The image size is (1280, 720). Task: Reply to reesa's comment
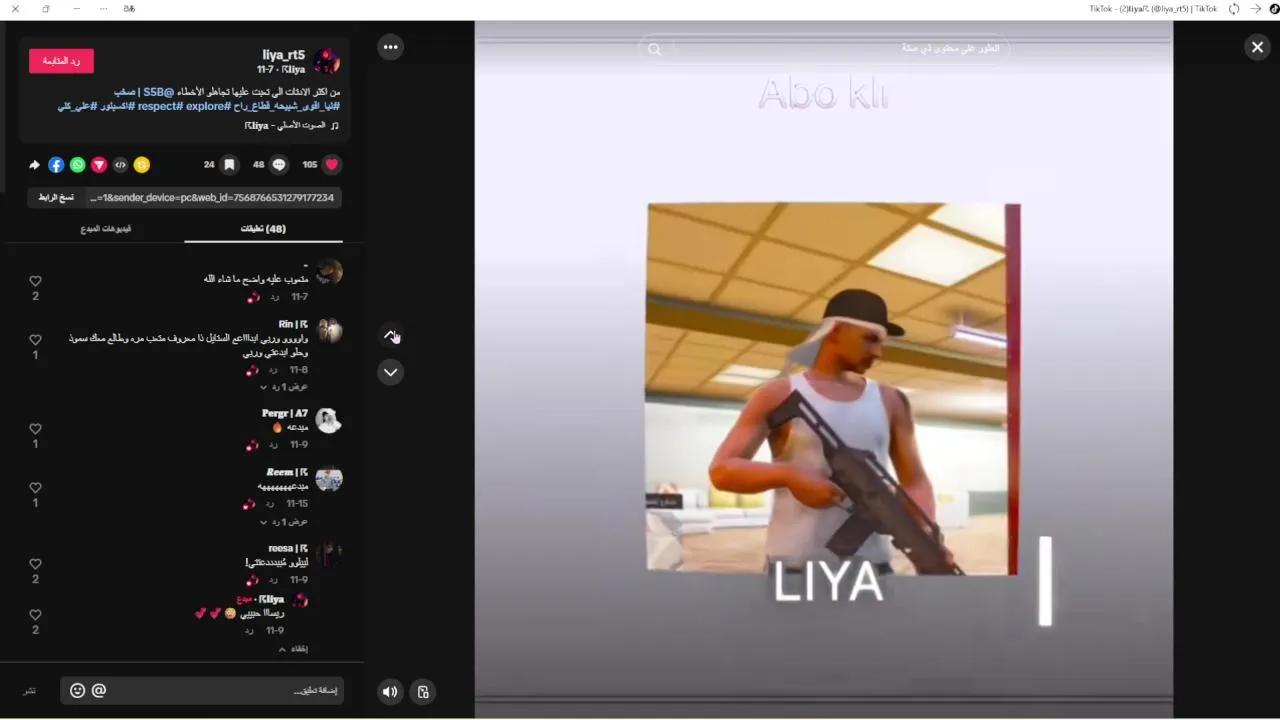273,580
